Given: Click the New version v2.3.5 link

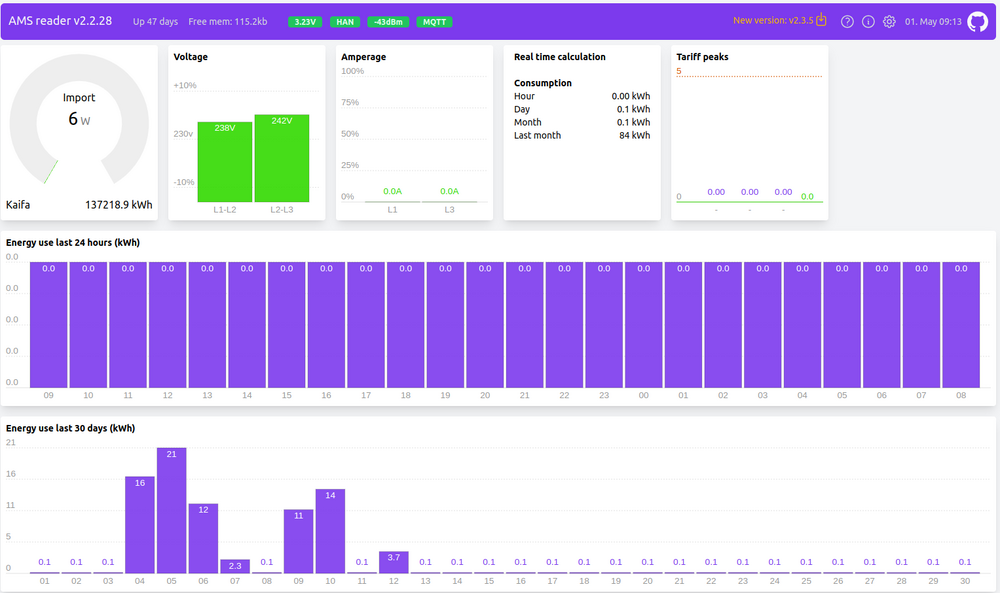Looking at the screenshot, I should (x=773, y=20).
